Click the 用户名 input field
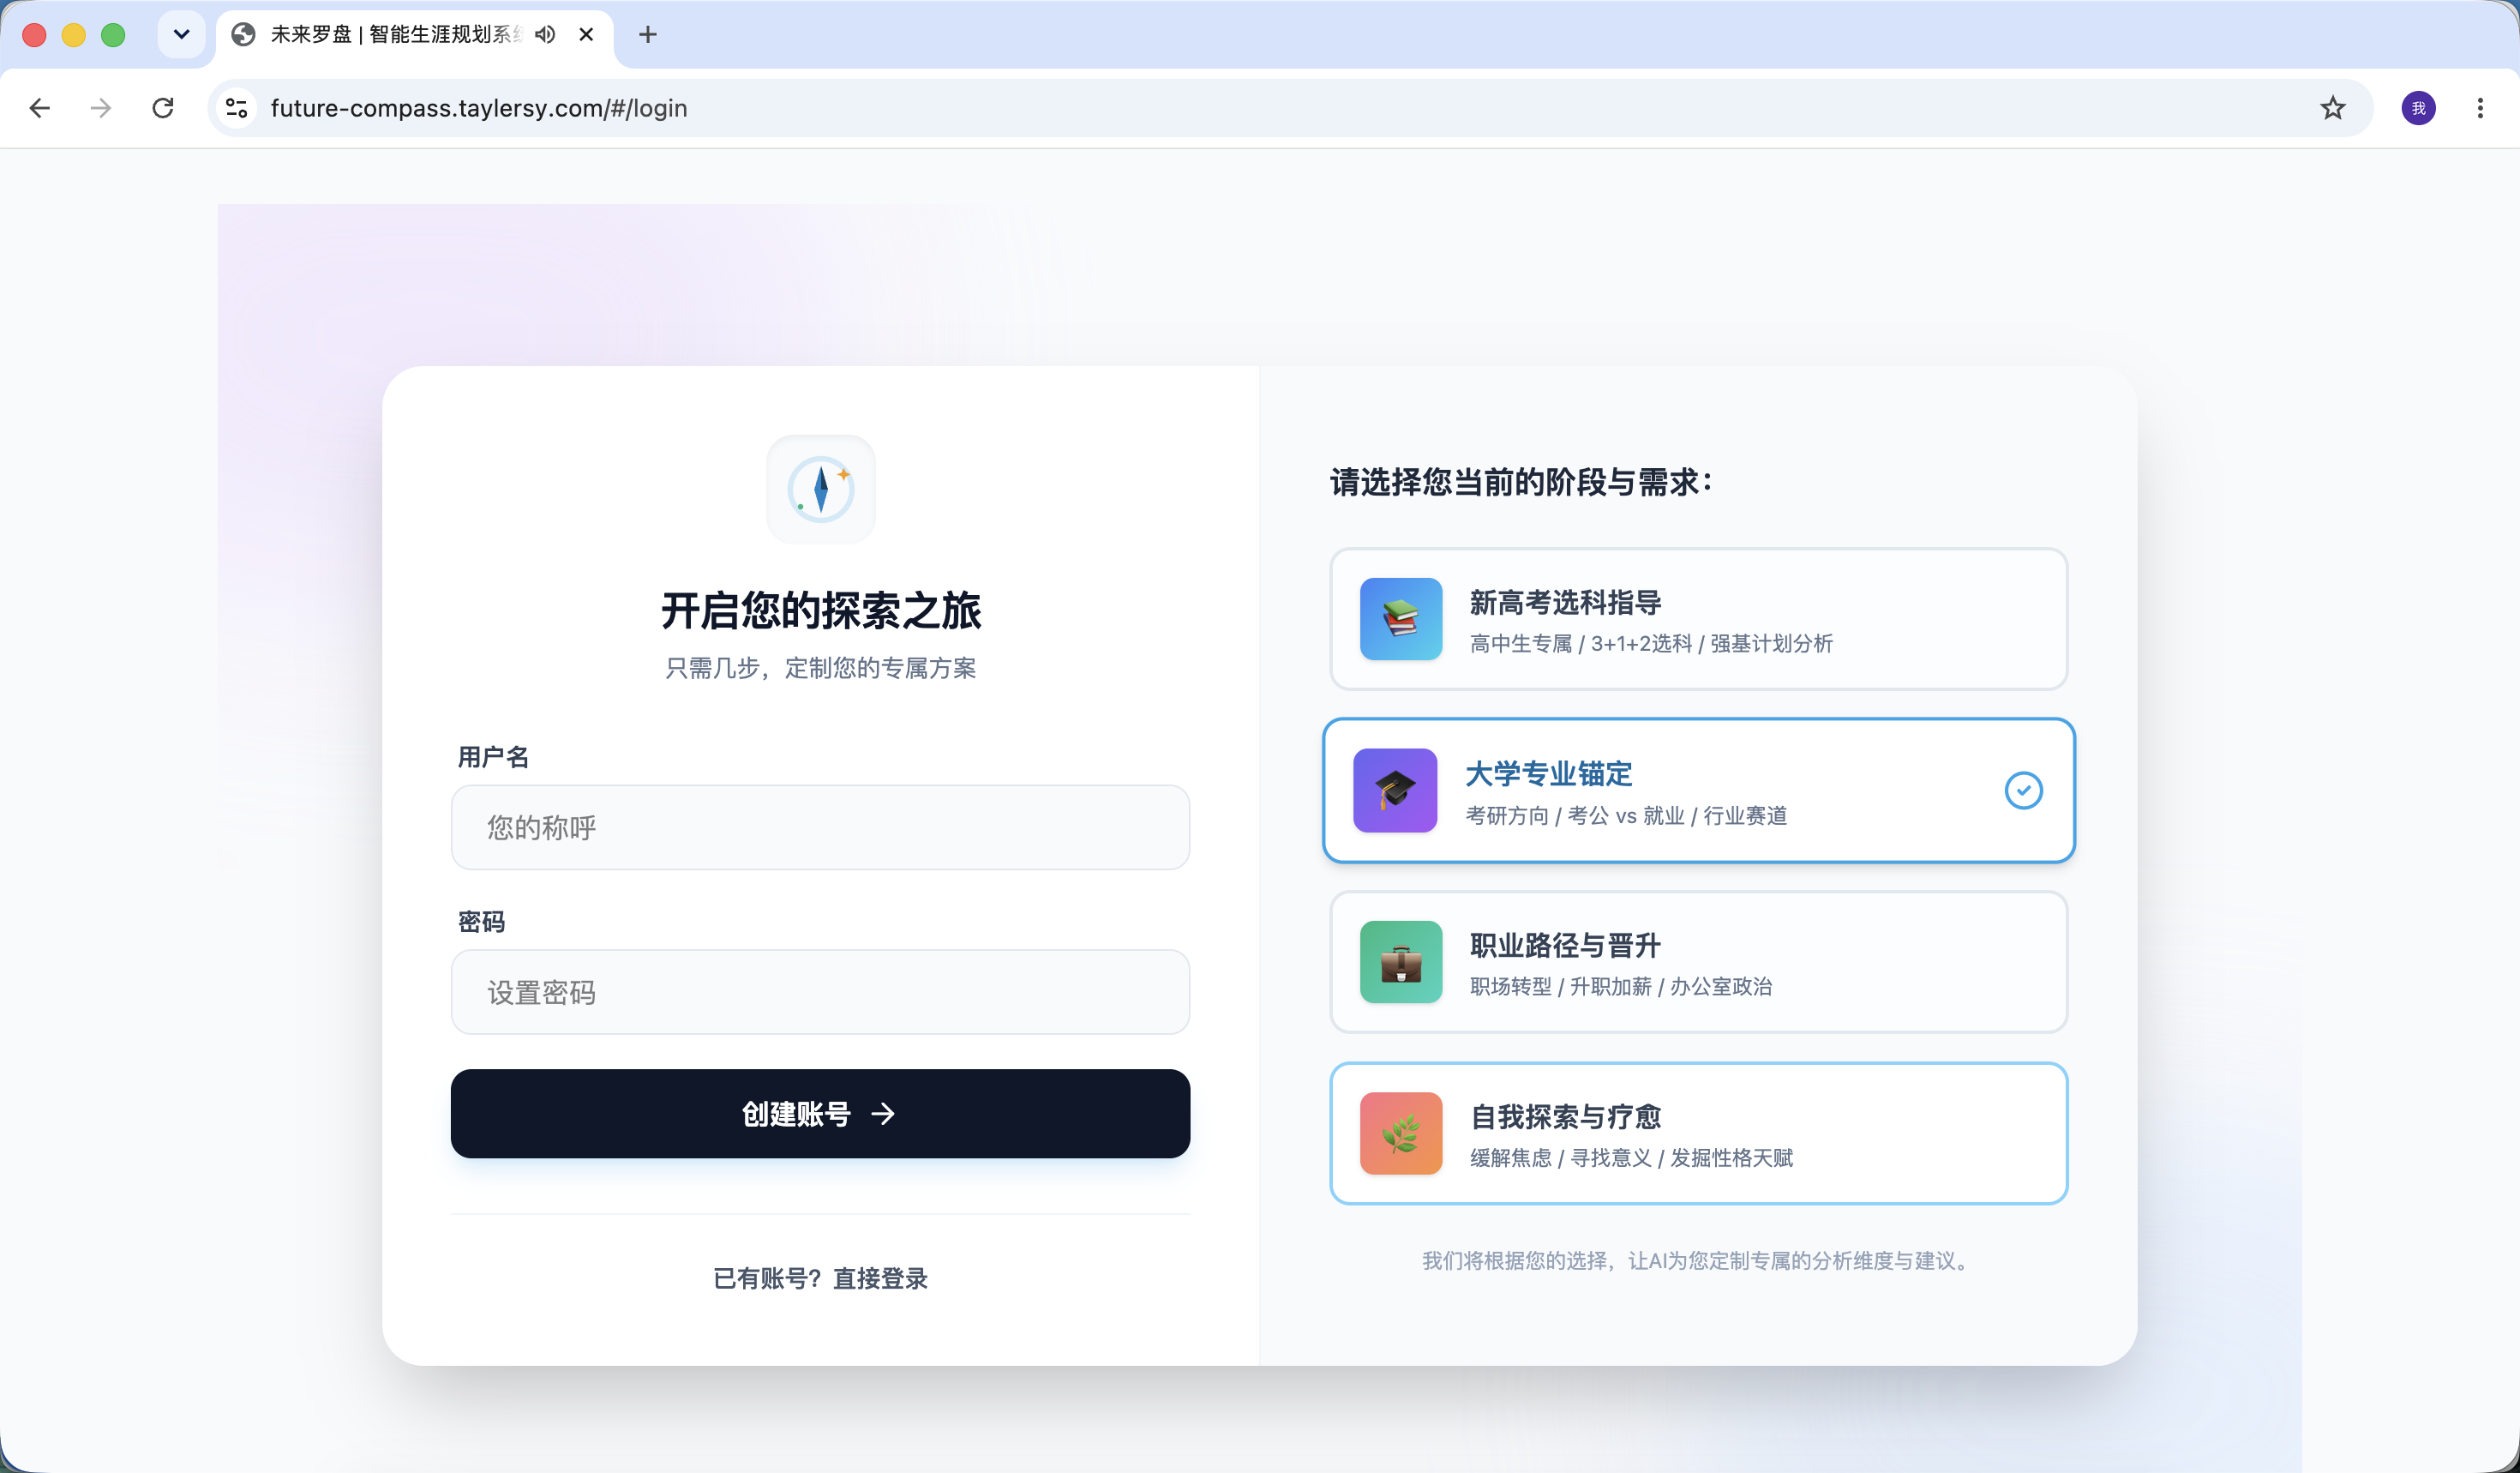 pyautogui.click(x=820, y=827)
